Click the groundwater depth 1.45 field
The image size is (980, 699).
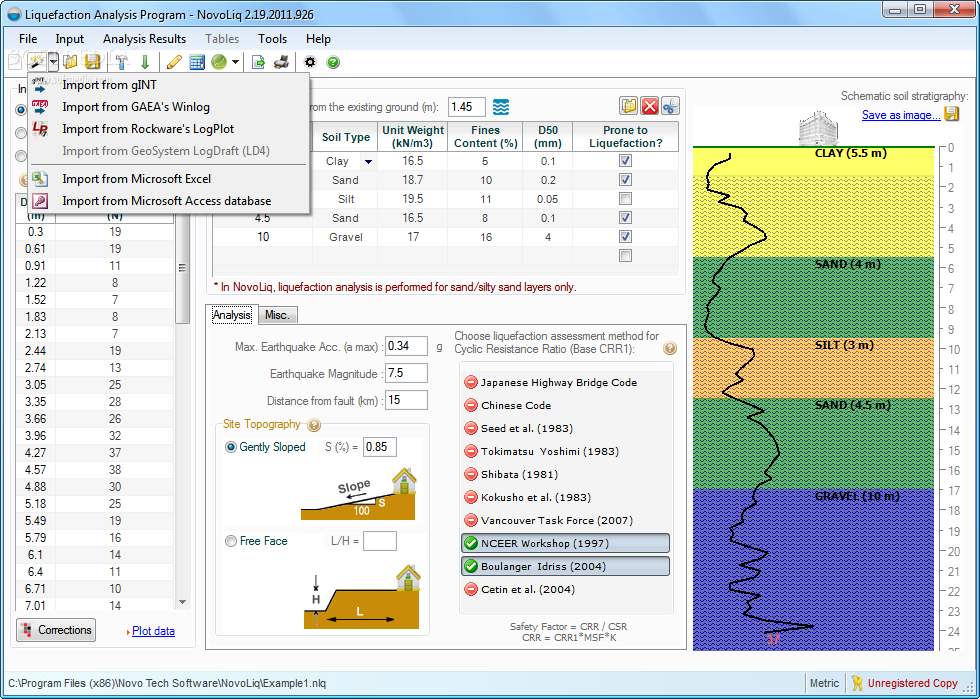[x=467, y=107]
